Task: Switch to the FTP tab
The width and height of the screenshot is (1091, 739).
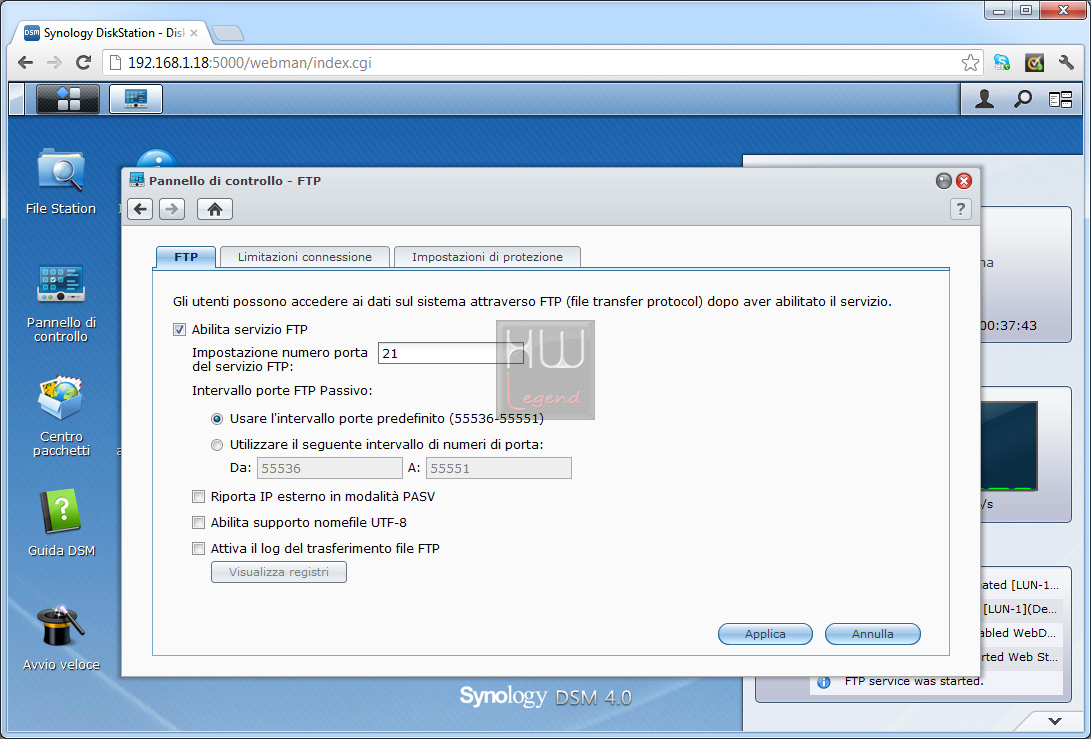Action: point(186,257)
